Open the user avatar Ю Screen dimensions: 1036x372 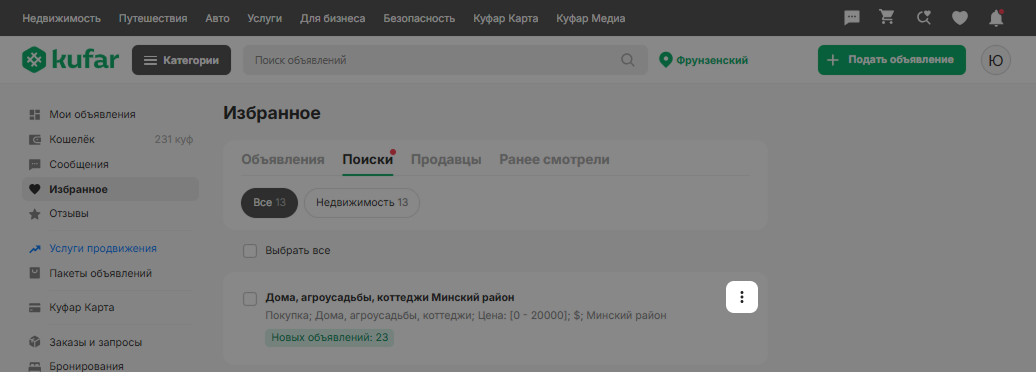pyautogui.click(x=996, y=60)
